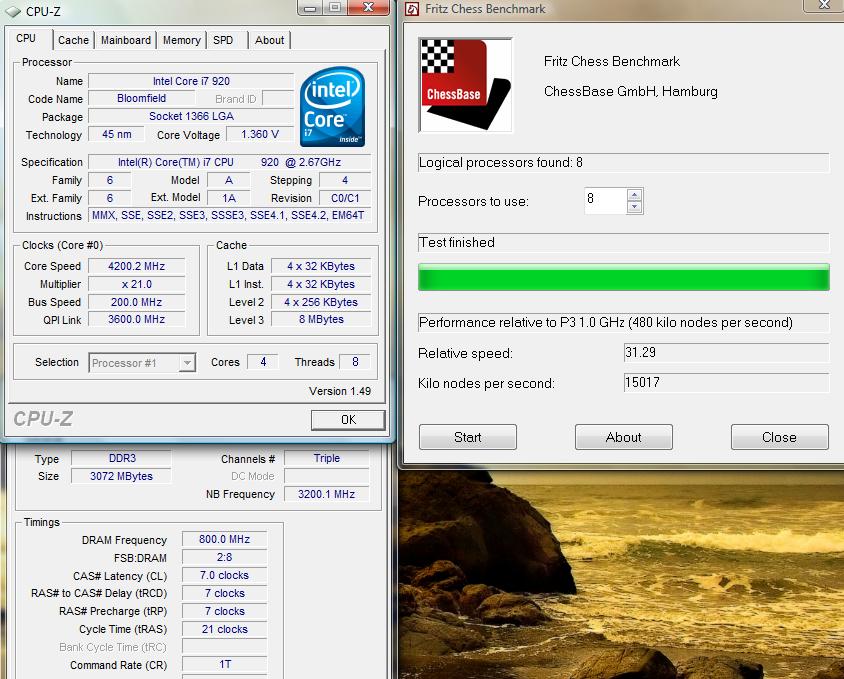
Task: Open the Fritz benchmark About dialog
Action: [623, 437]
